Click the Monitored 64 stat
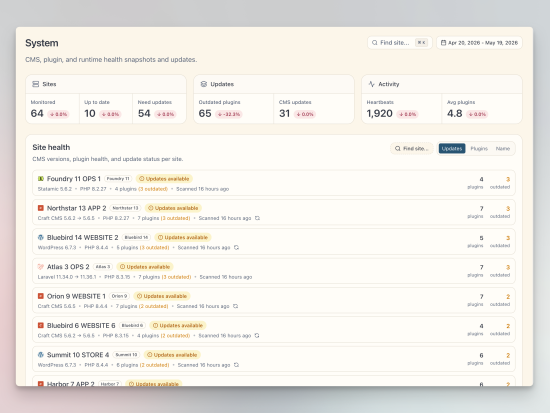This screenshot has height=413, width=550. (53, 109)
